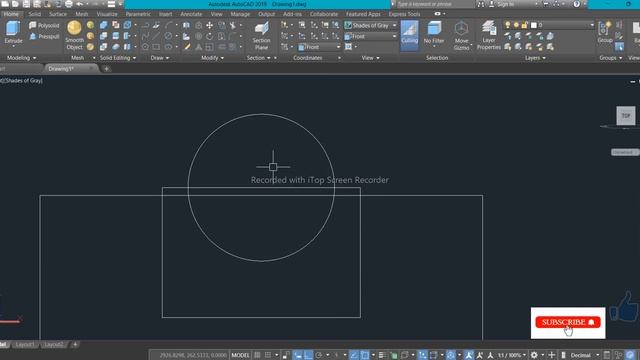Click the TOP face of the ViewCube
The width and height of the screenshot is (640, 360).
point(626,116)
